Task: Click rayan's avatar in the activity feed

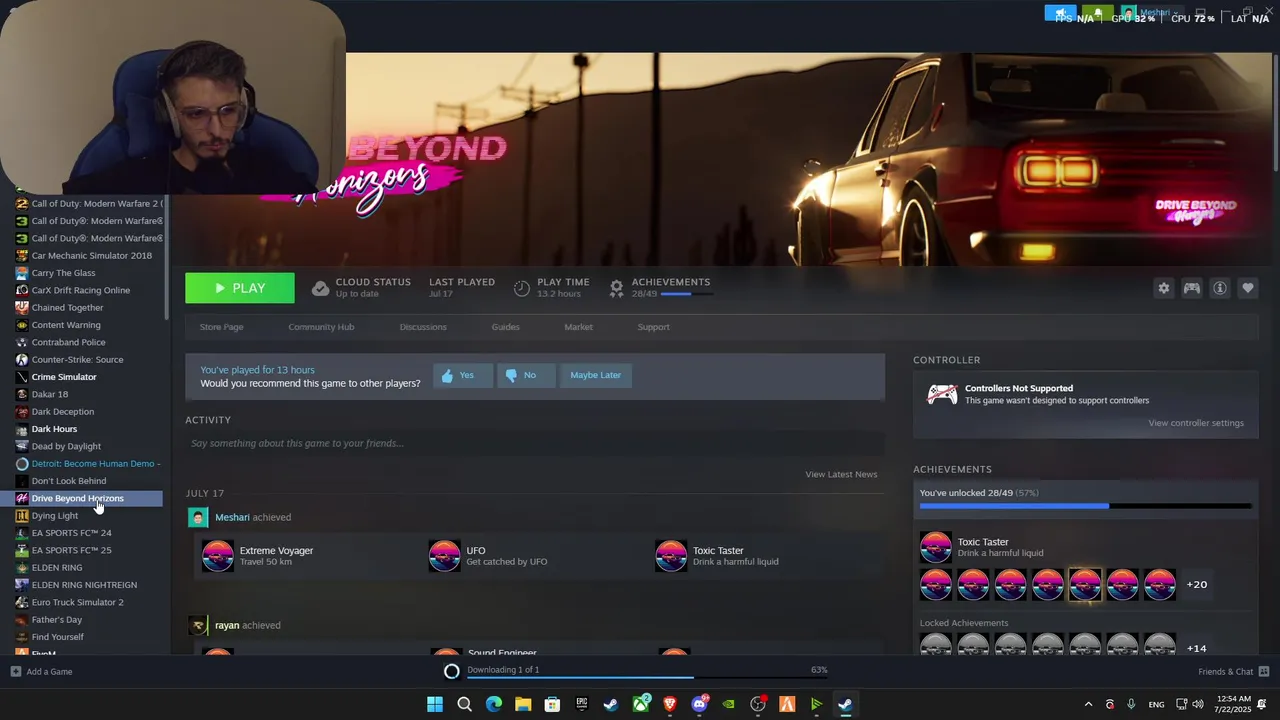Action: (x=198, y=625)
